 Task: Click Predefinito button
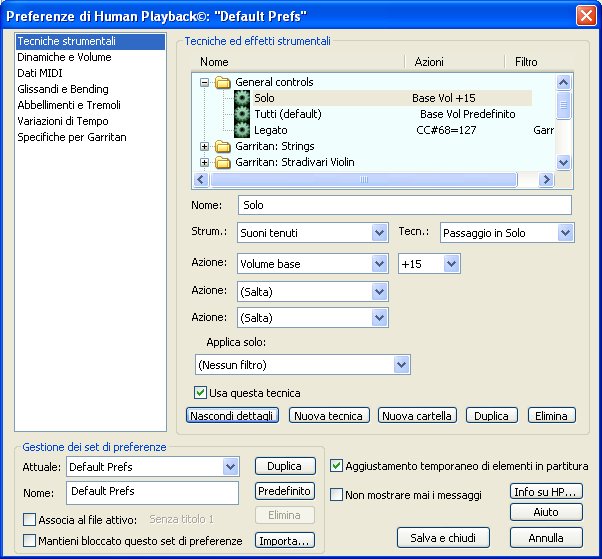pyautogui.click(x=285, y=491)
